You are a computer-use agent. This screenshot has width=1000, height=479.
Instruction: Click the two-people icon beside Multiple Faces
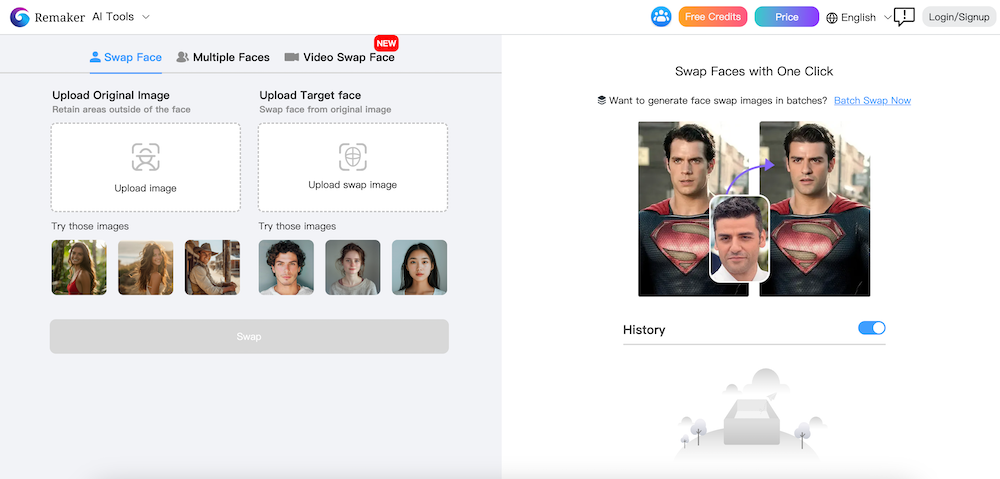pyautogui.click(x=182, y=57)
